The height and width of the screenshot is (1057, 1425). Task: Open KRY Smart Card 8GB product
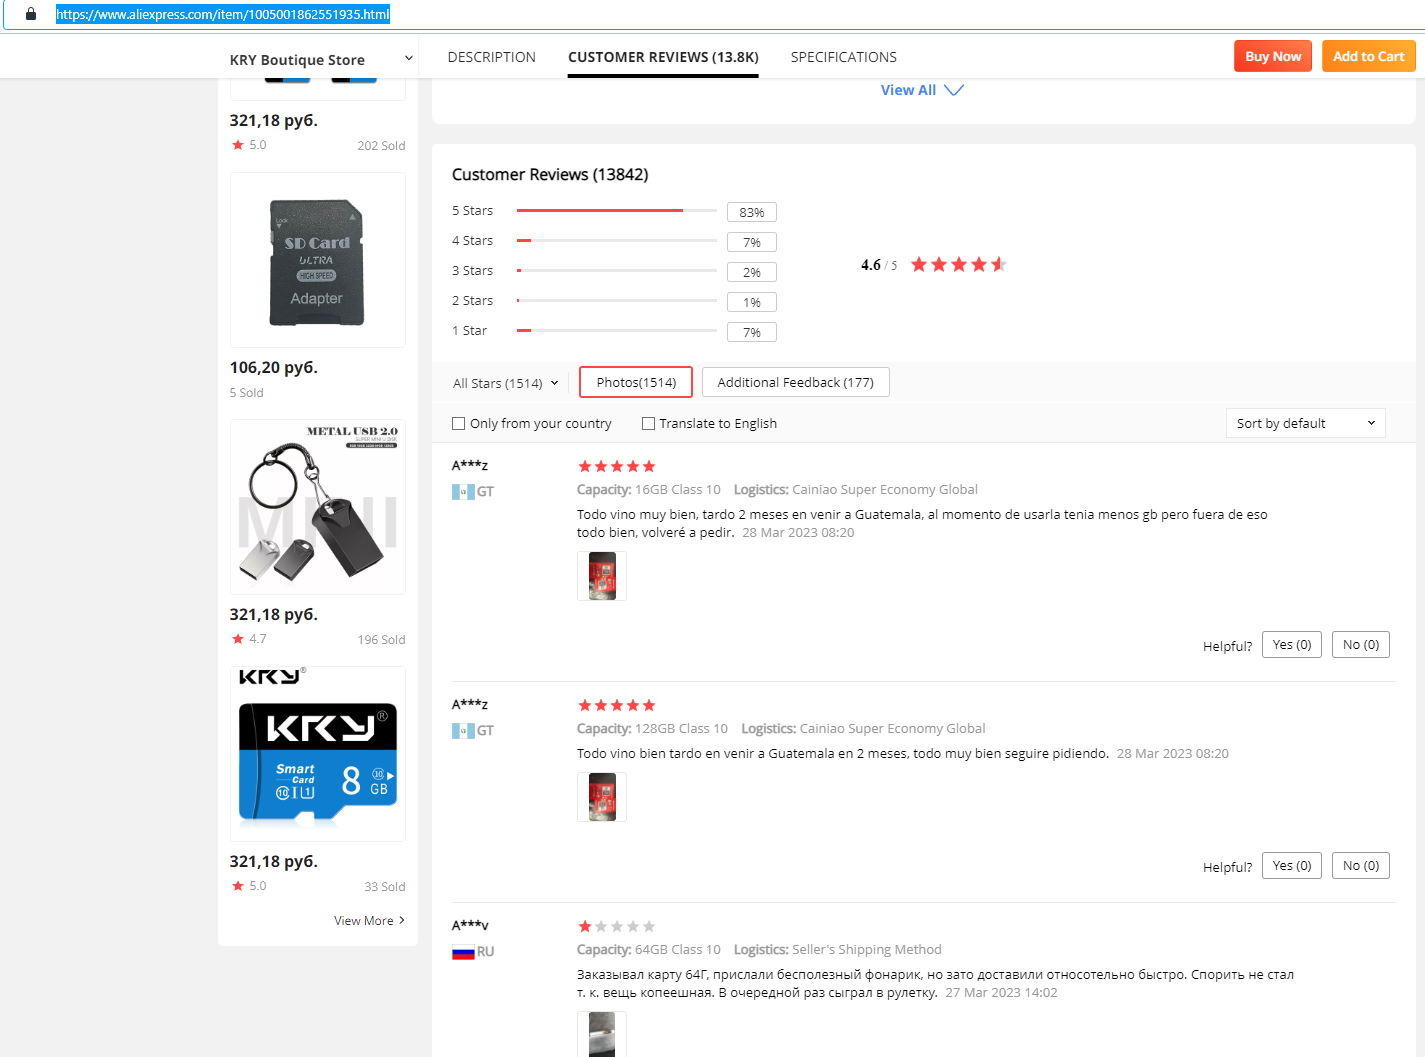tap(318, 754)
